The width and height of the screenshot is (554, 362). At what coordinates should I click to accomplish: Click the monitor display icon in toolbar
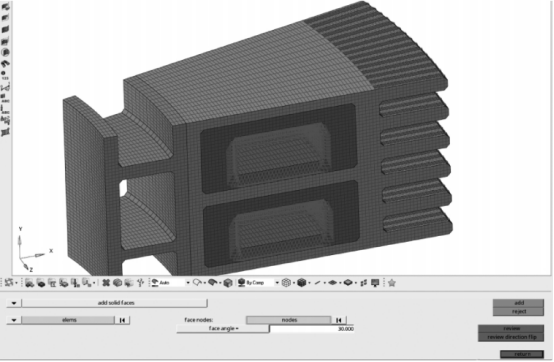pyautogui.click(x=375, y=283)
